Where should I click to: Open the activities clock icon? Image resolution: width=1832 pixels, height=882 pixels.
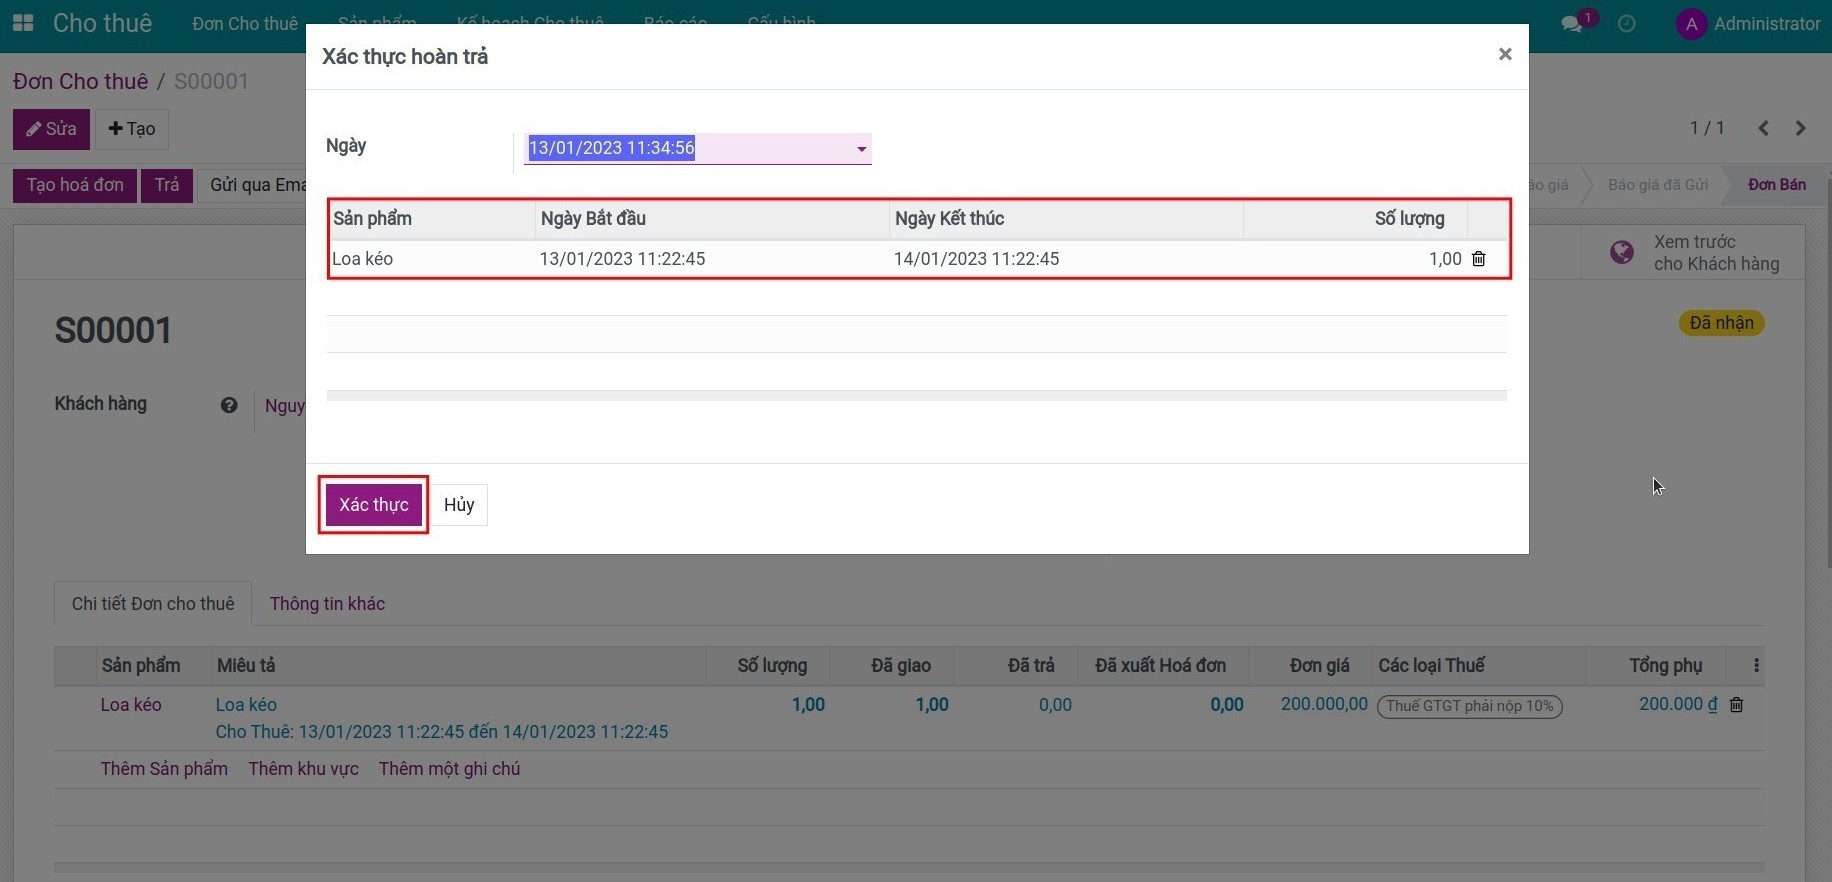[1627, 24]
